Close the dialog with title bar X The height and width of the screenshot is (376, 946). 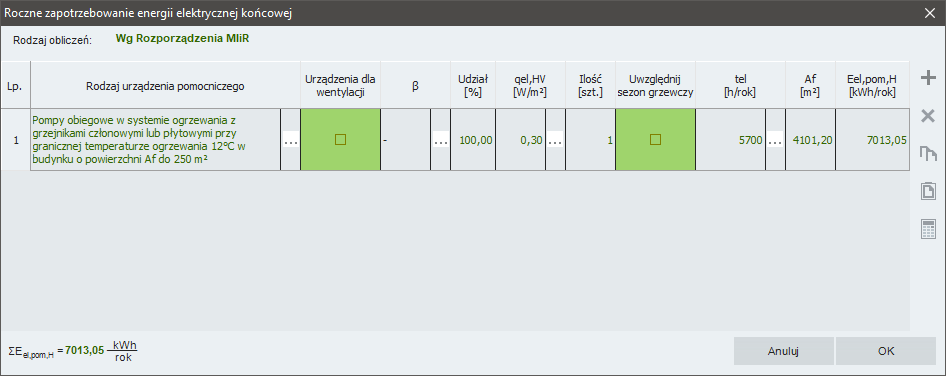click(929, 13)
